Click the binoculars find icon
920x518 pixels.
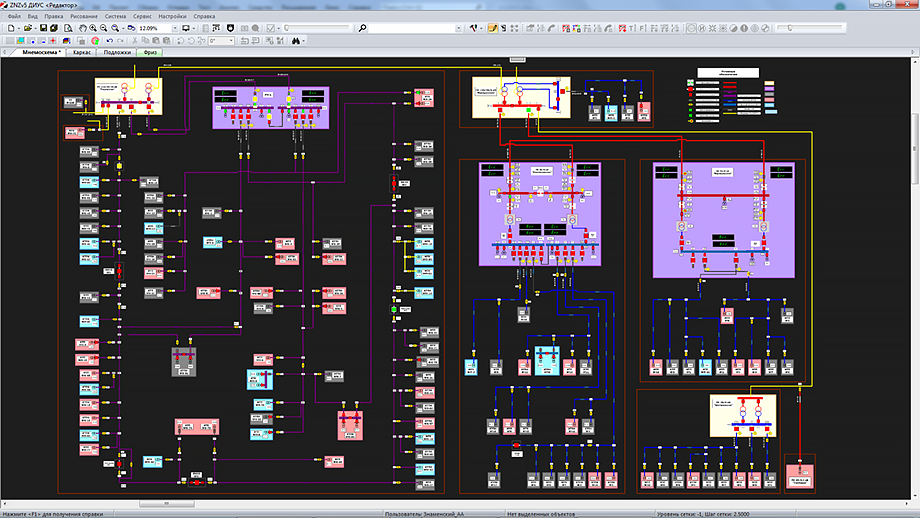(297, 41)
